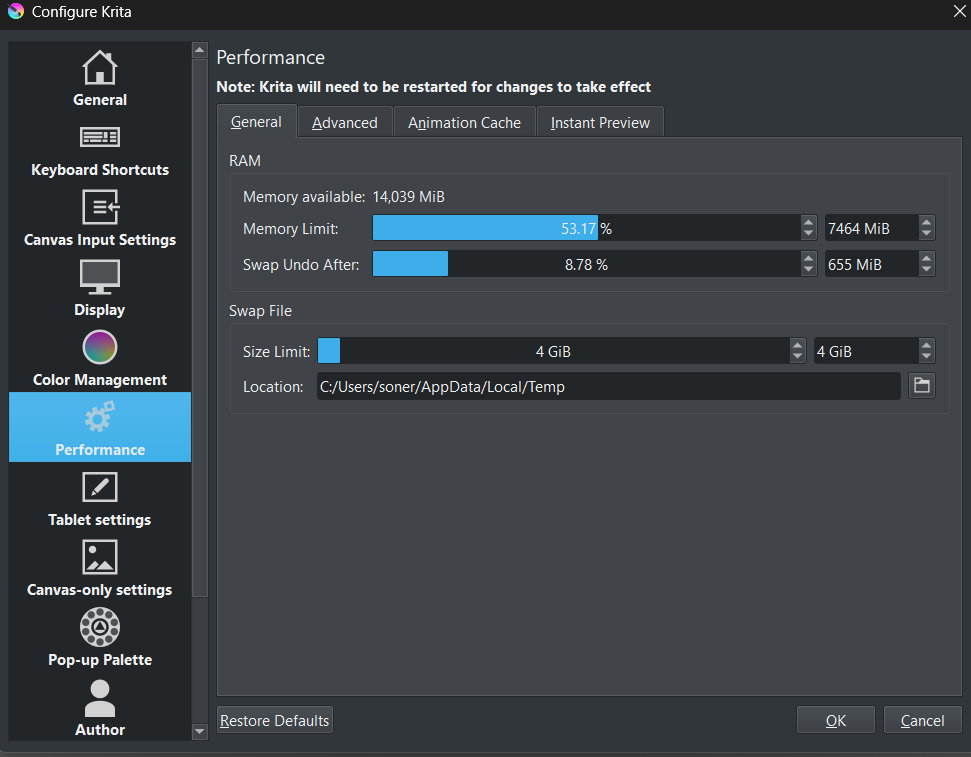Click the 655 MiB input field
Screen dimensions: 971x757
coord(871,264)
